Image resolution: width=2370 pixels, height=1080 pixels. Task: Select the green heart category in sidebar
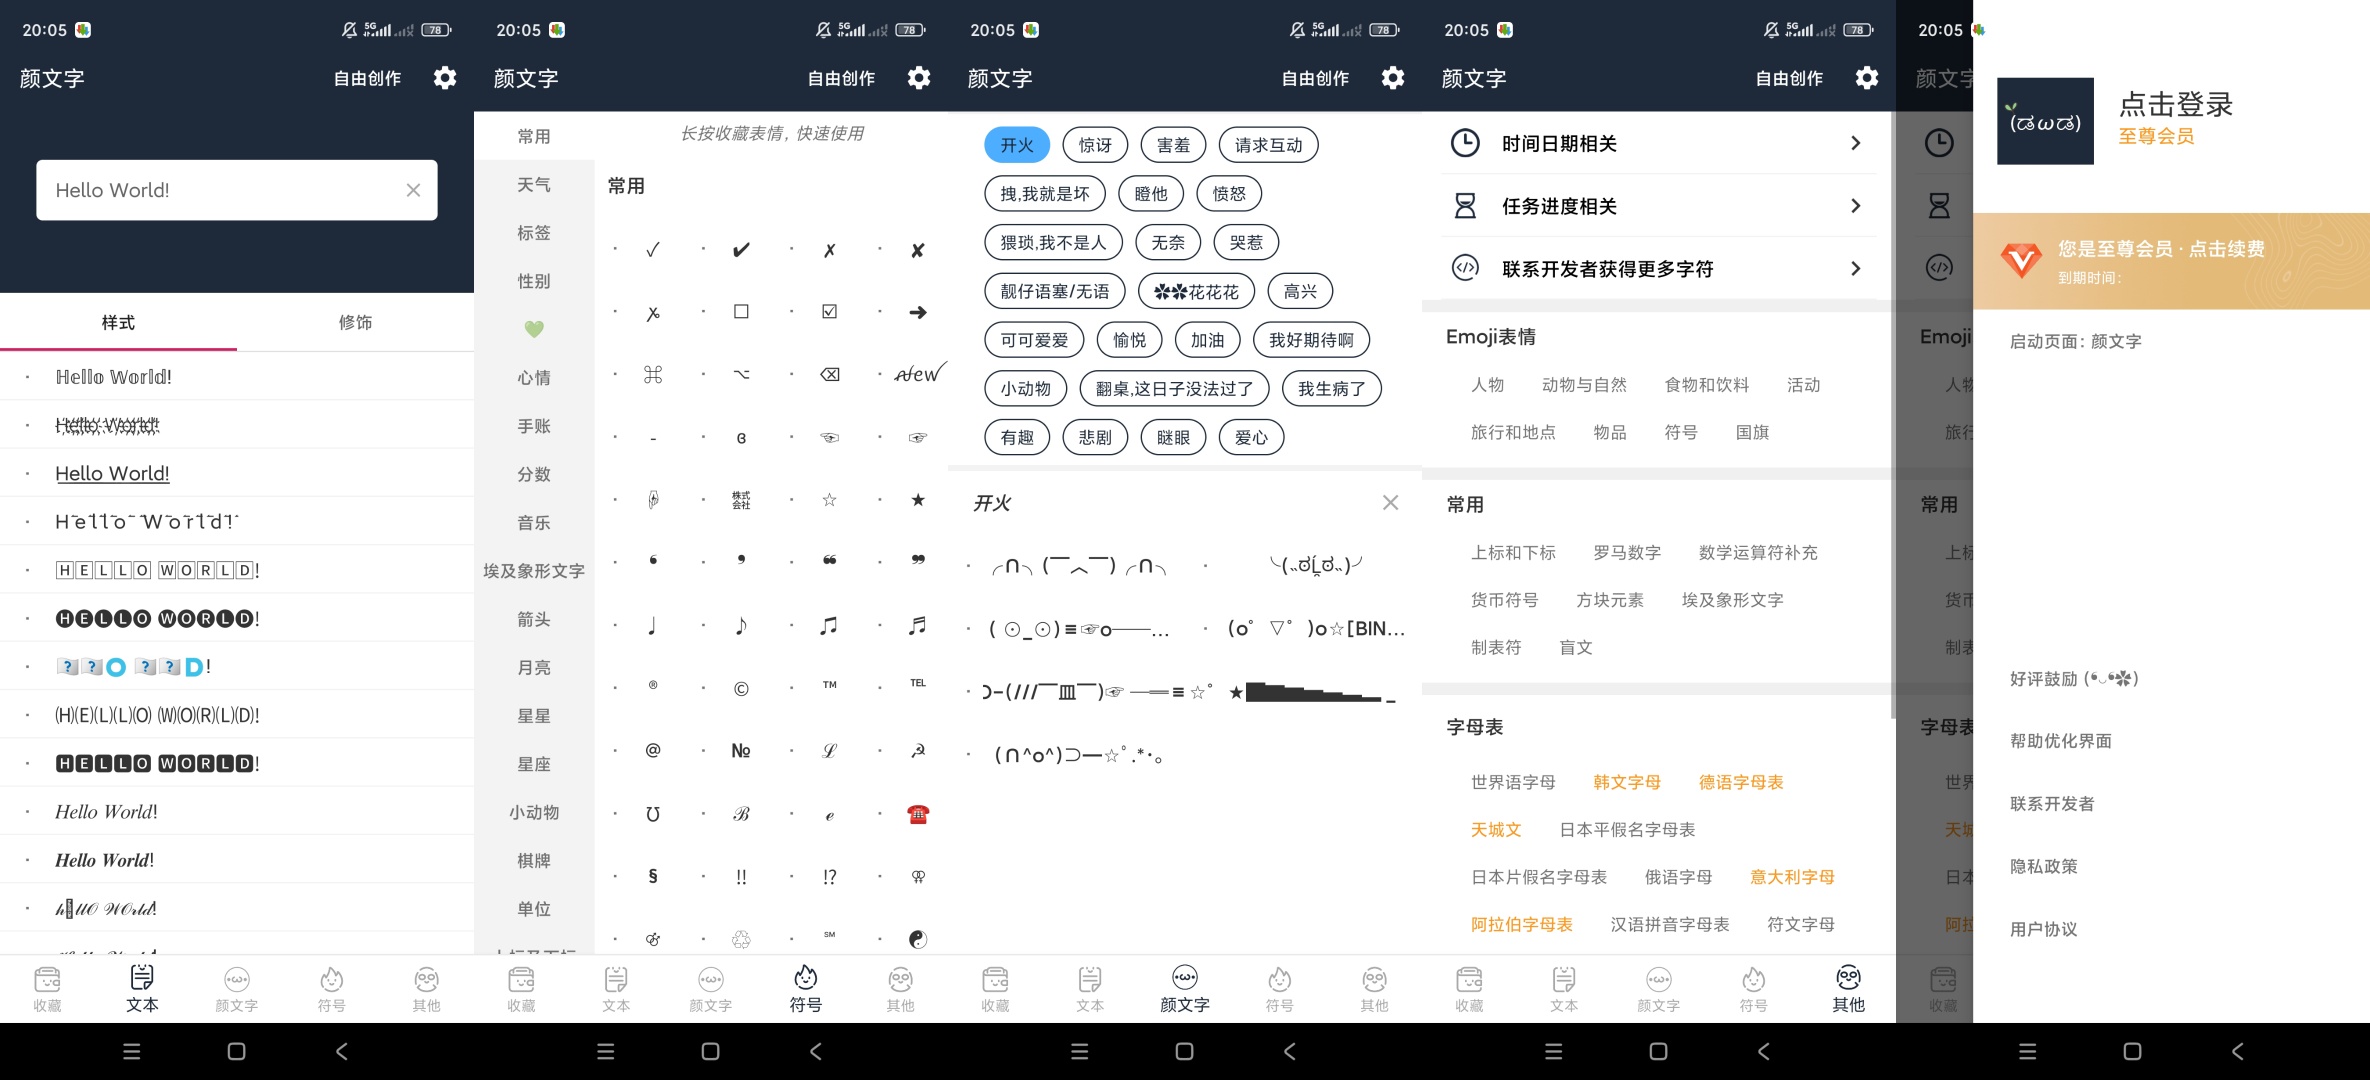pyautogui.click(x=534, y=329)
